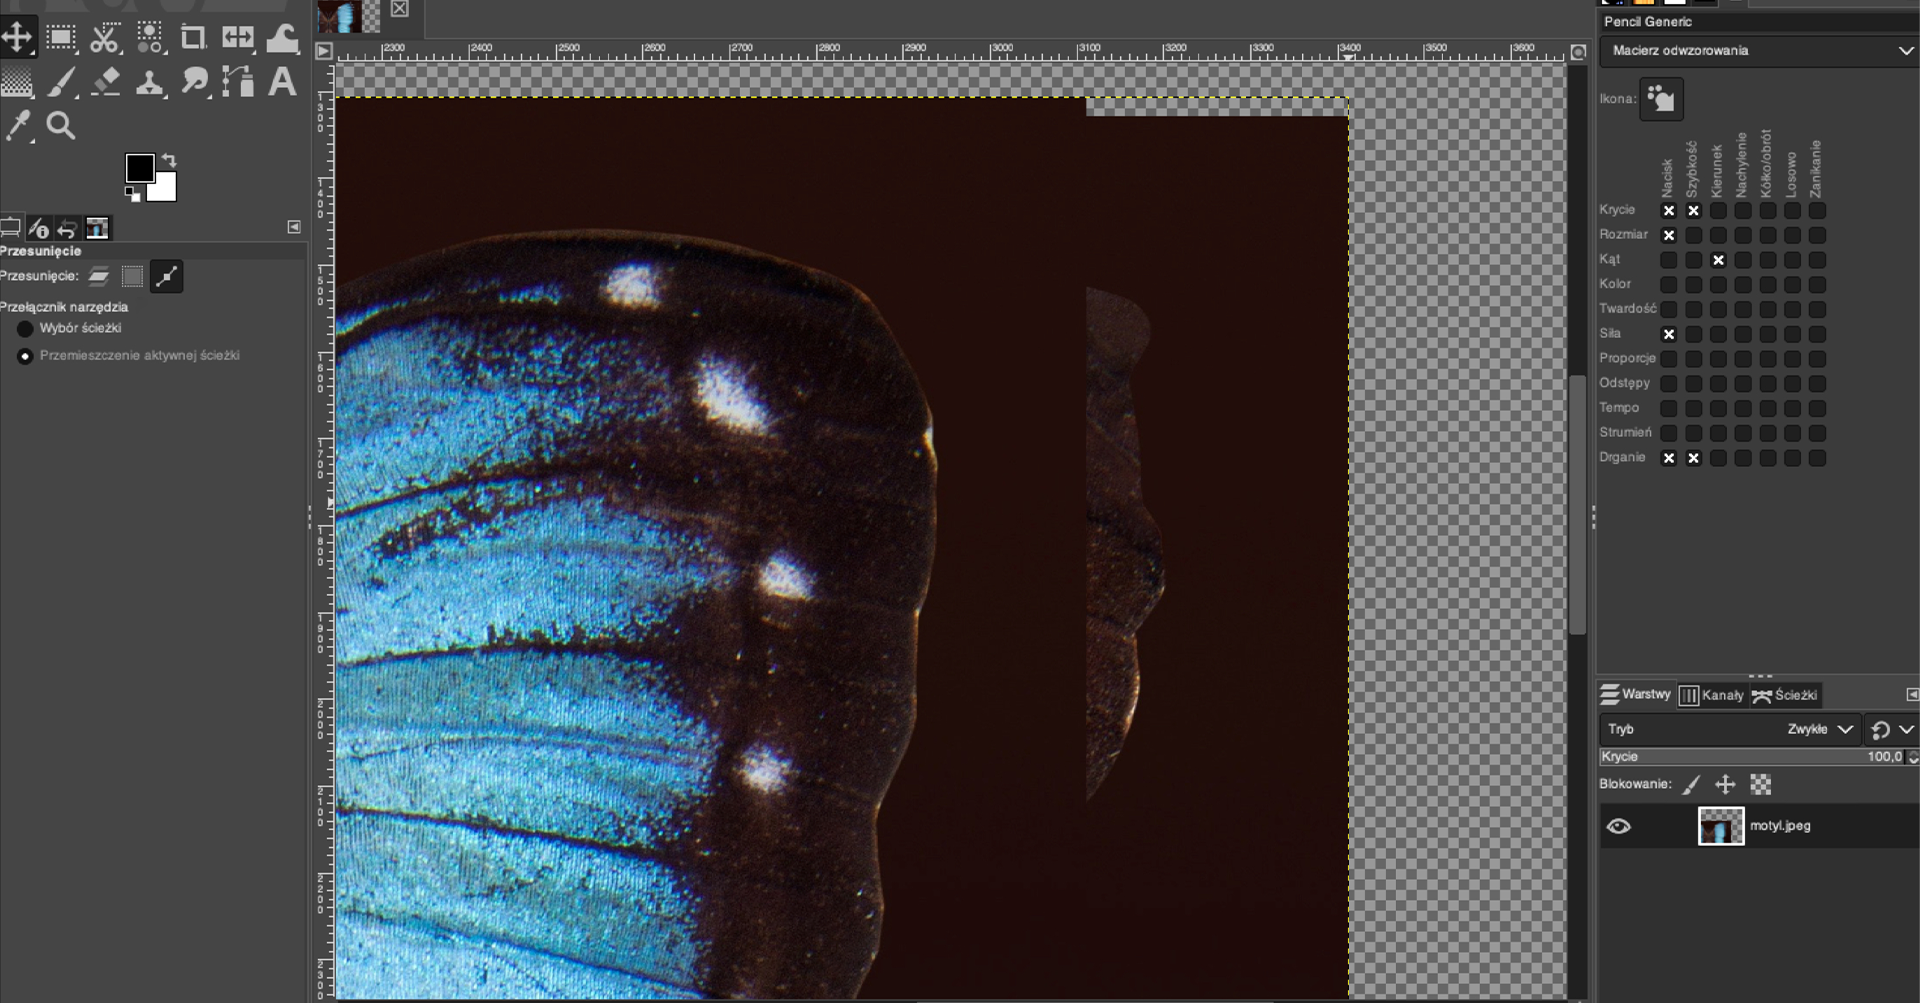Activate the Crop tool

pyautogui.click(x=192, y=38)
